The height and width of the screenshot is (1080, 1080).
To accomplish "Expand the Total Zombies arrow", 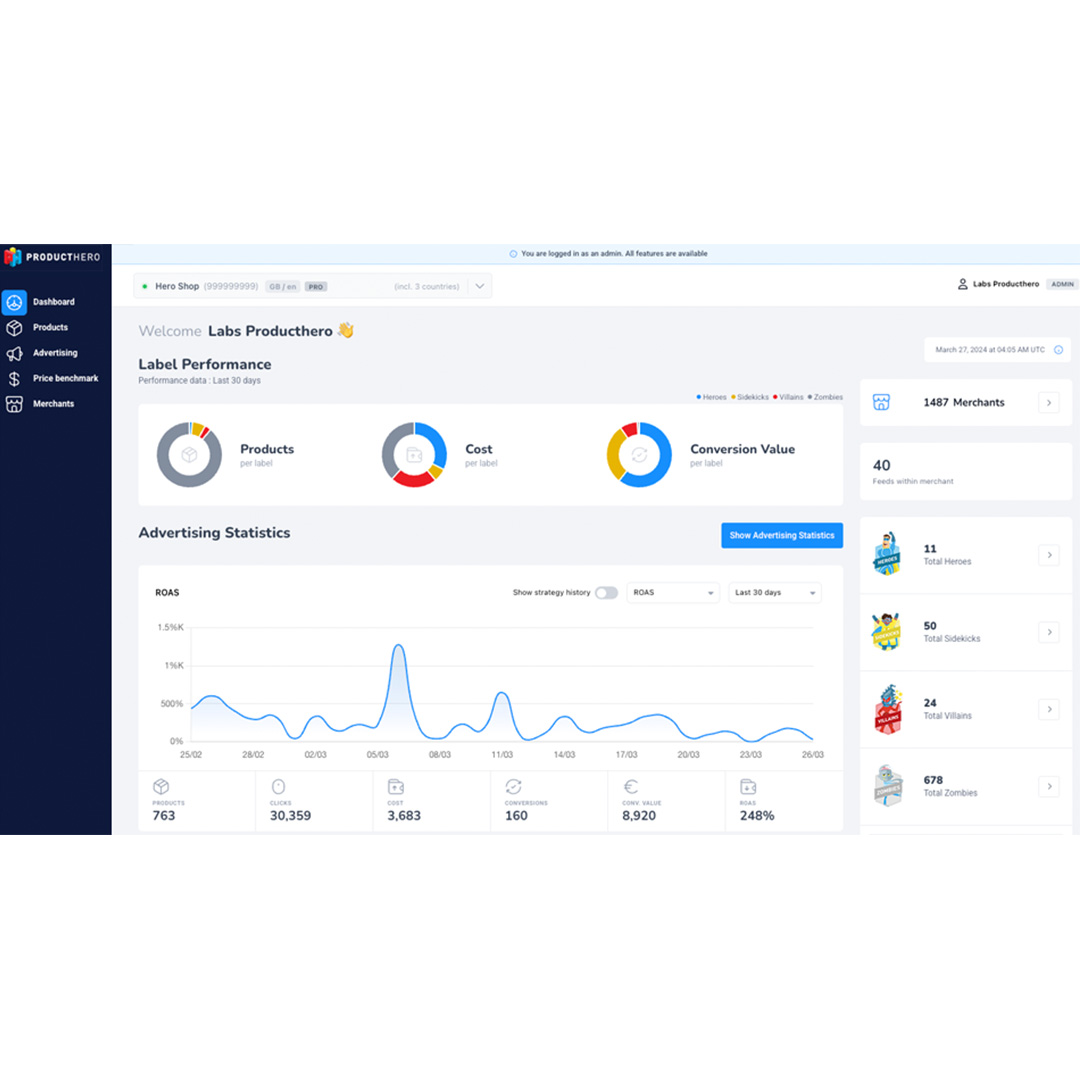I will (1048, 787).
